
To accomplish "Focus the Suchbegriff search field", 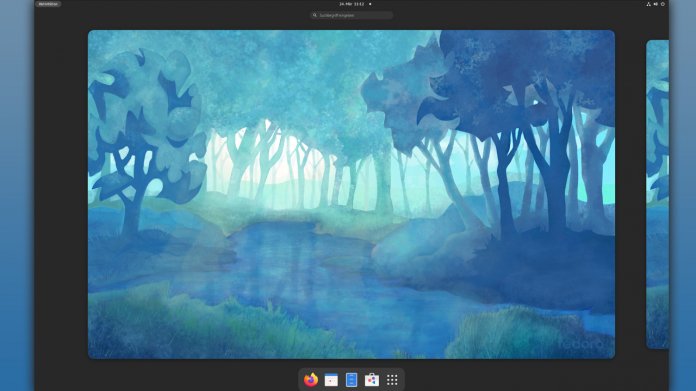I will pyautogui.click(x=352, y=15).
